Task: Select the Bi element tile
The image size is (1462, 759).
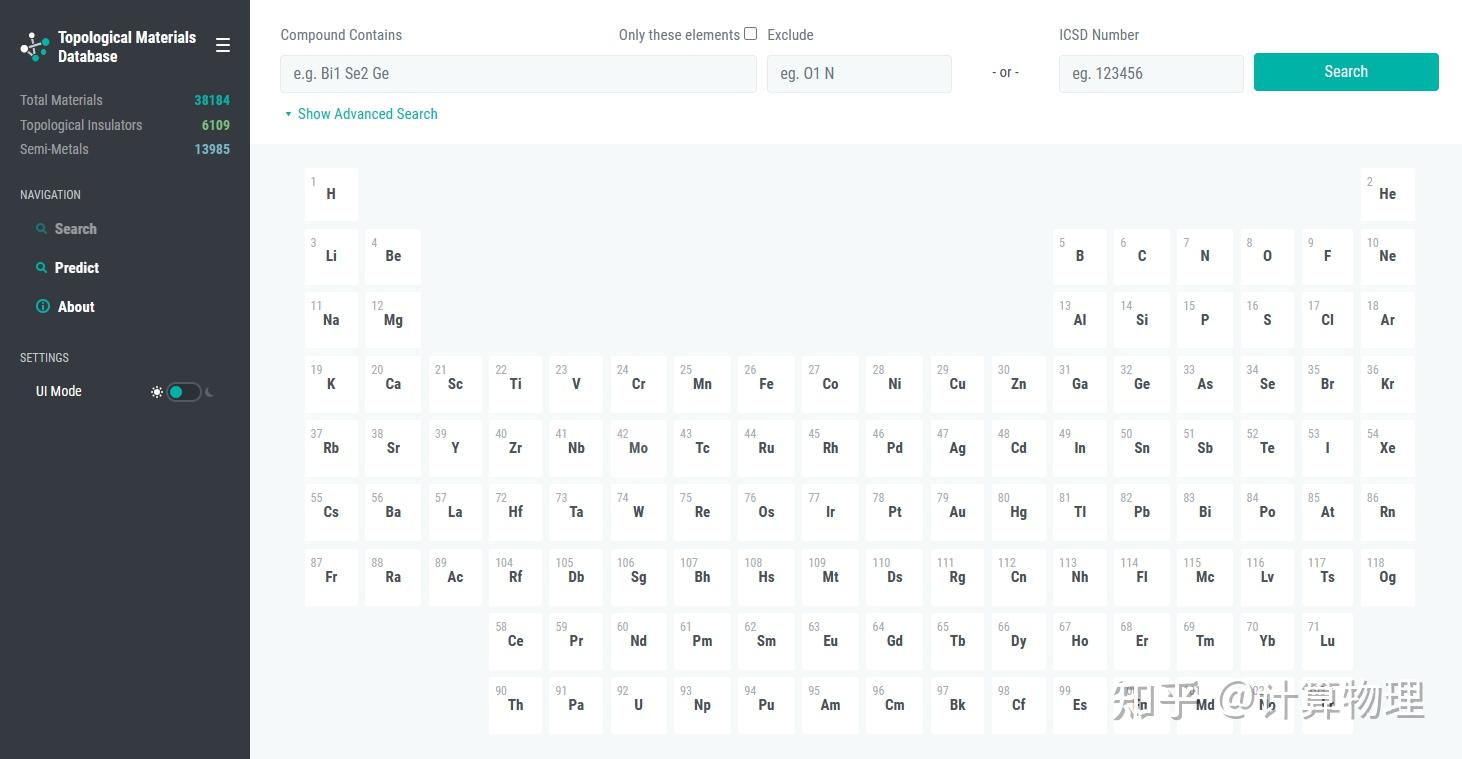Action: [1204, 512]
